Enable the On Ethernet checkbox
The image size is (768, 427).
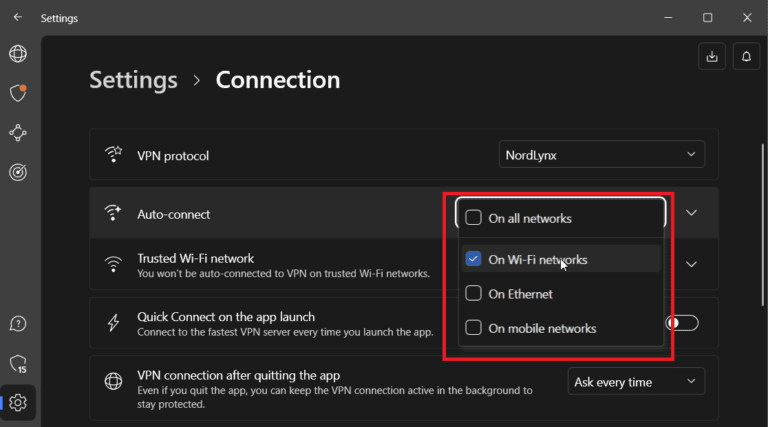coord(474,294)
